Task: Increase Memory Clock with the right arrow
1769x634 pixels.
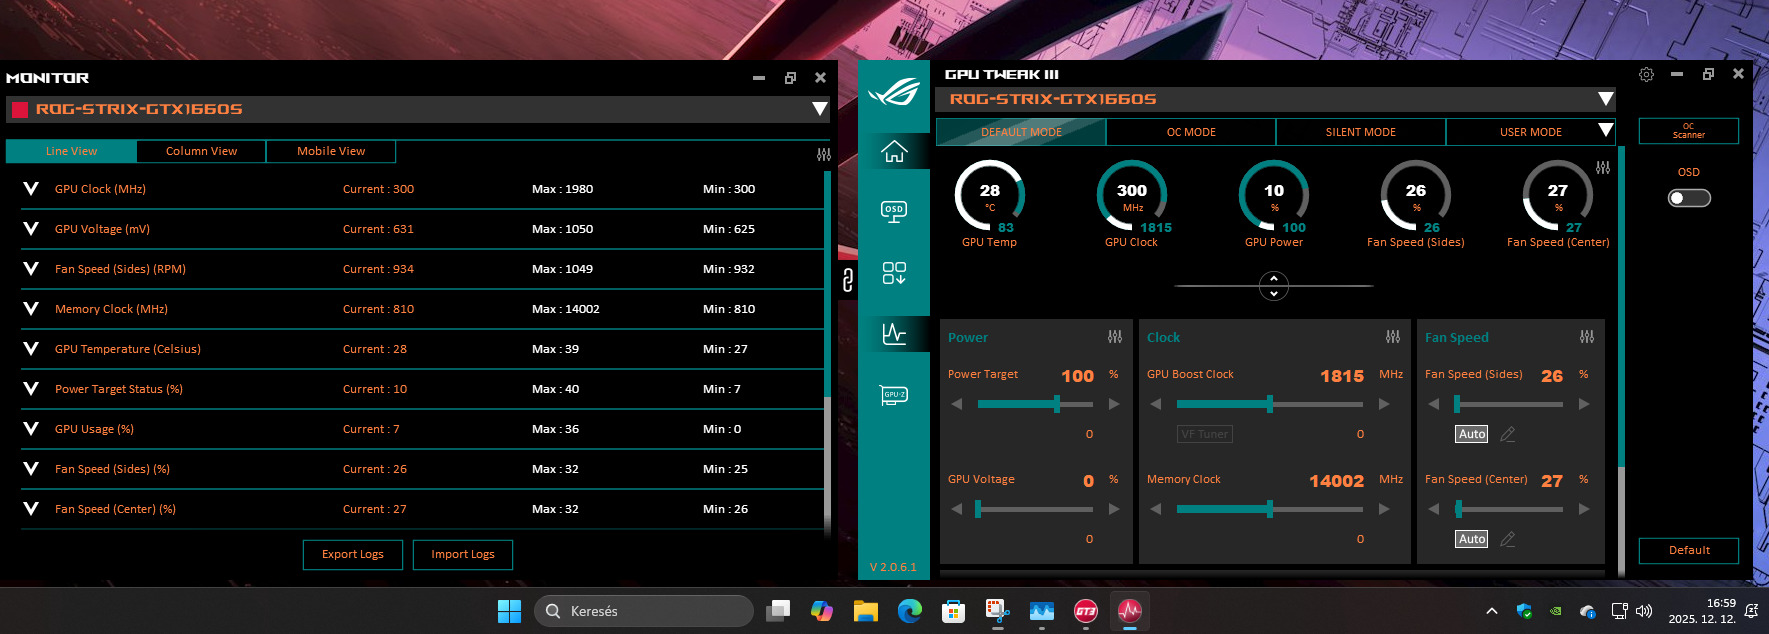Action: tap(1384, 509)
